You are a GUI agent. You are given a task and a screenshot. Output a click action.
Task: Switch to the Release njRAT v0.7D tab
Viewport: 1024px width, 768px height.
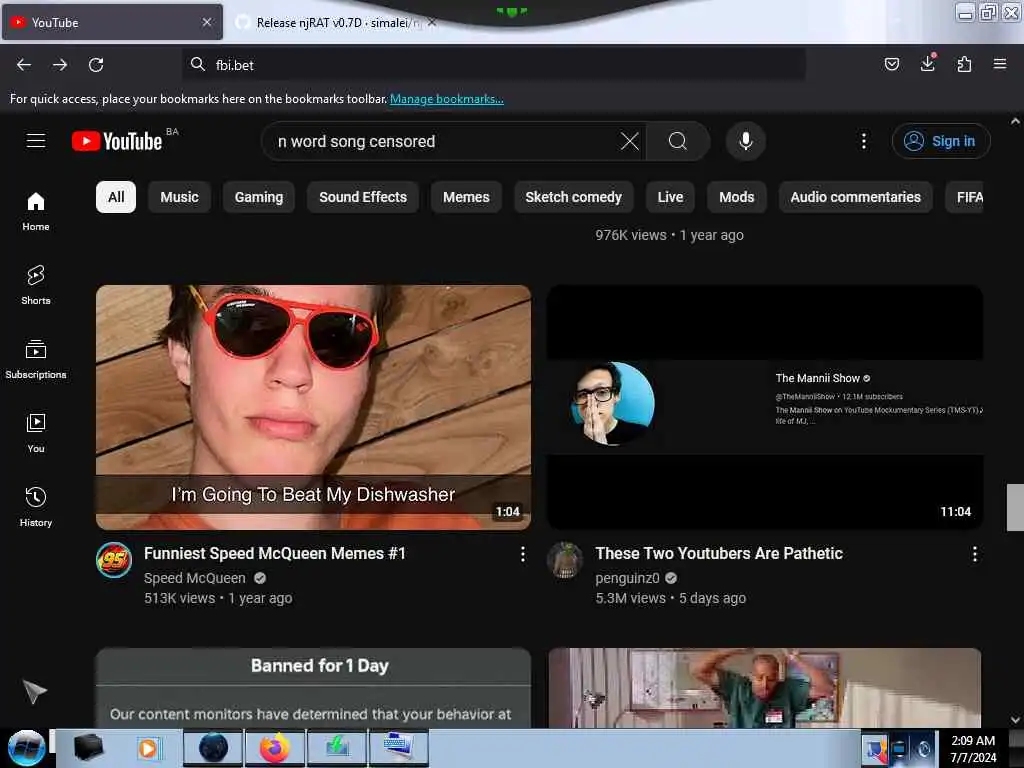coord(336,22)
